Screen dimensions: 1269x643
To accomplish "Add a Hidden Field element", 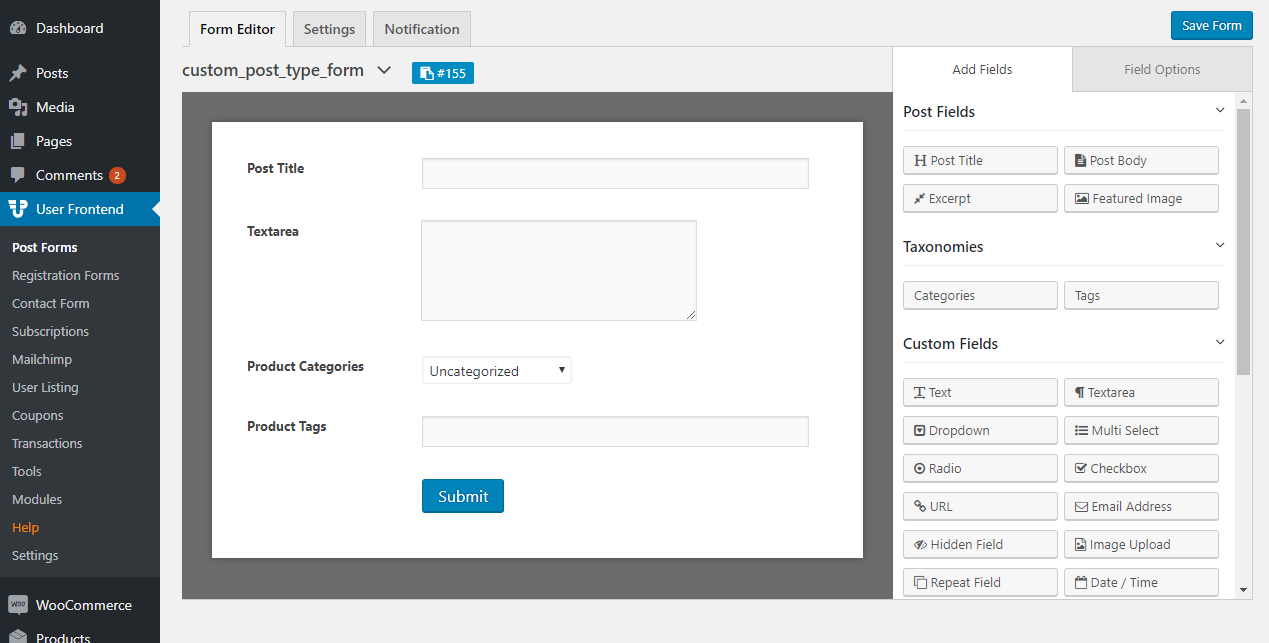I will [x=979, y=544].
